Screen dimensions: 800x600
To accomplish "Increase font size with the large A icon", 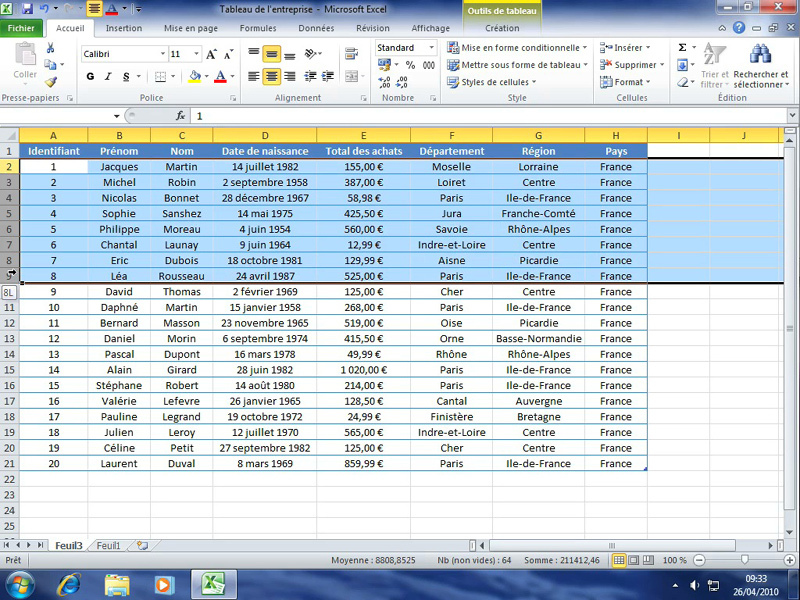I will pos(211,54).
